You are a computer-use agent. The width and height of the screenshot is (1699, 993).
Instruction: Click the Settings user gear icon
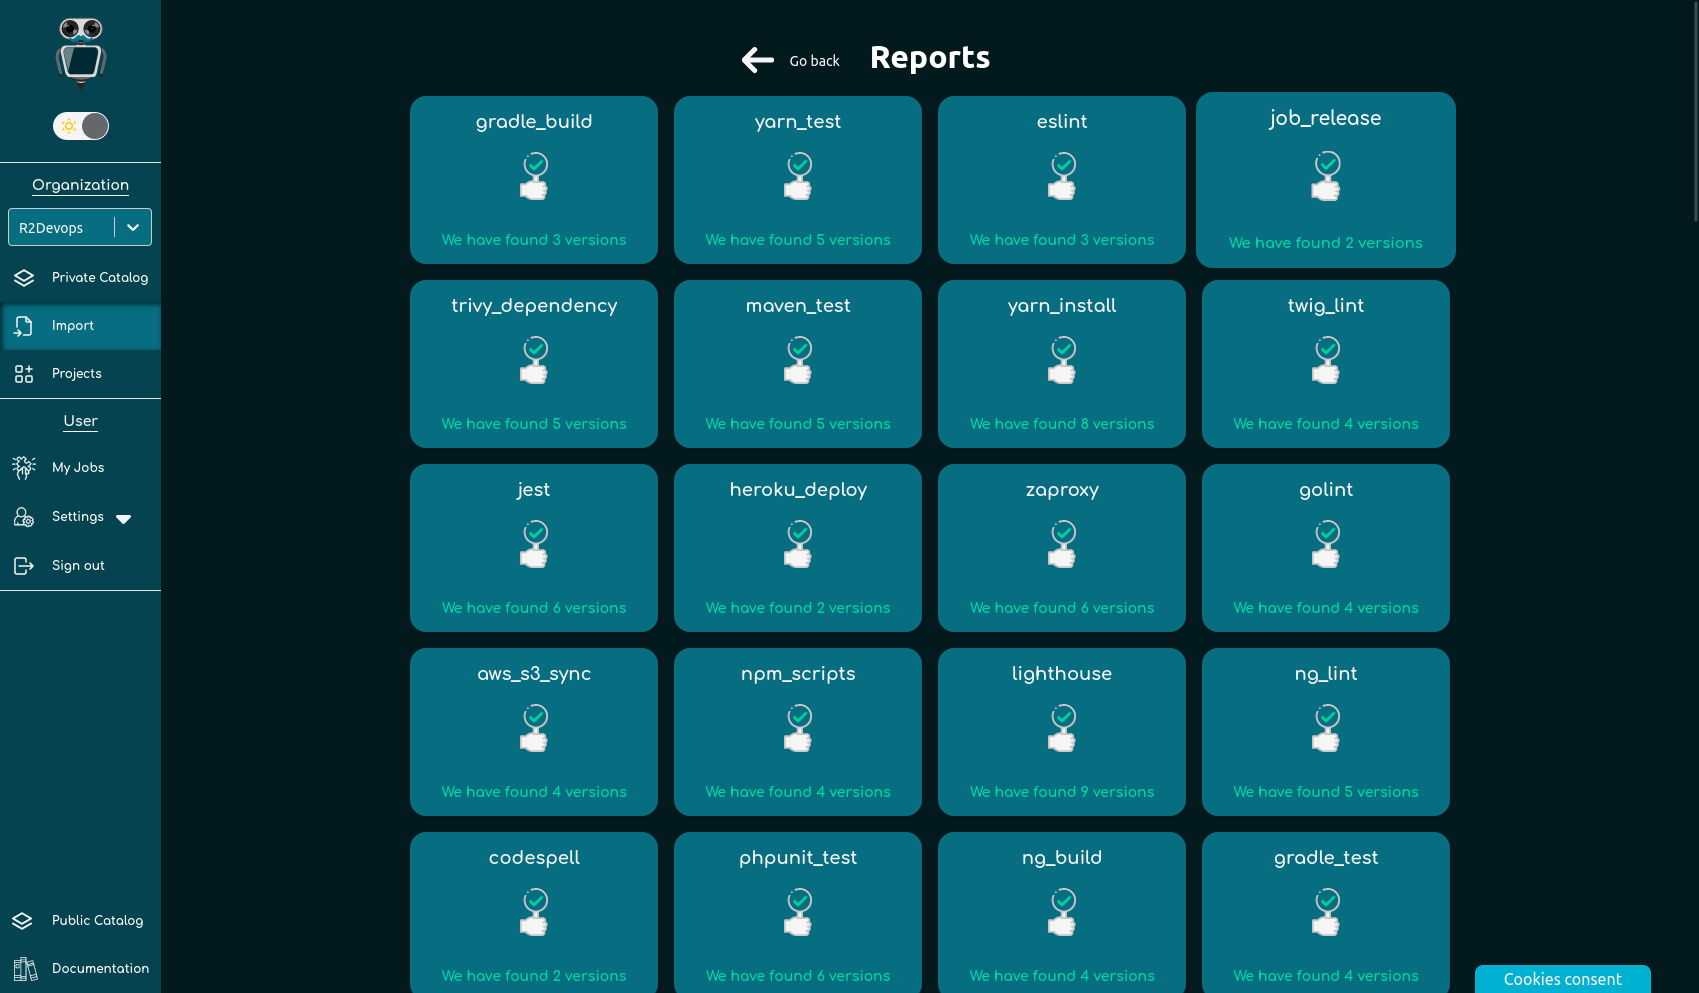24,517
